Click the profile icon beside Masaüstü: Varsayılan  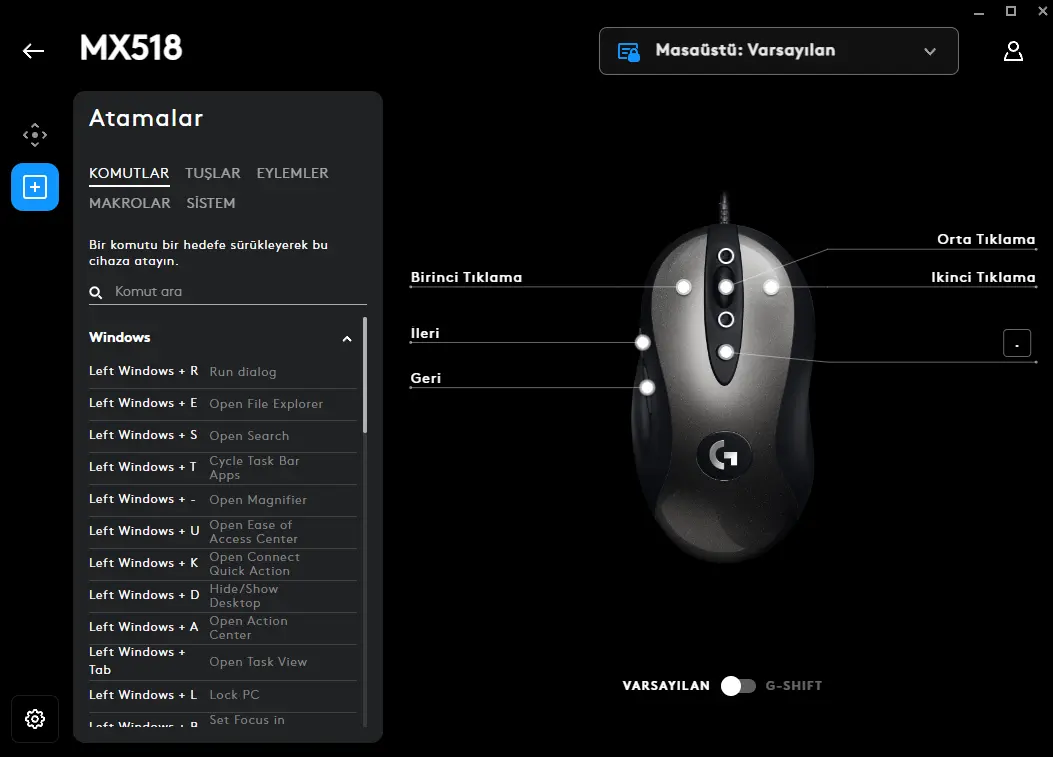[x=629, y=52]
